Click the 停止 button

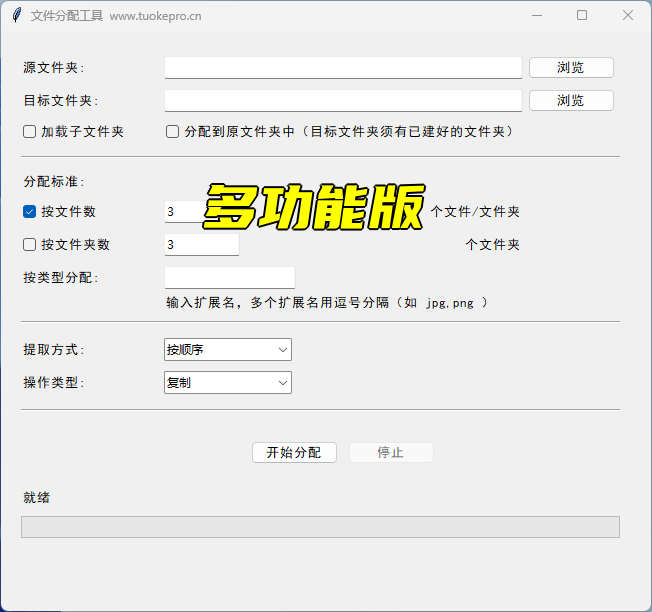coord(391,453)
